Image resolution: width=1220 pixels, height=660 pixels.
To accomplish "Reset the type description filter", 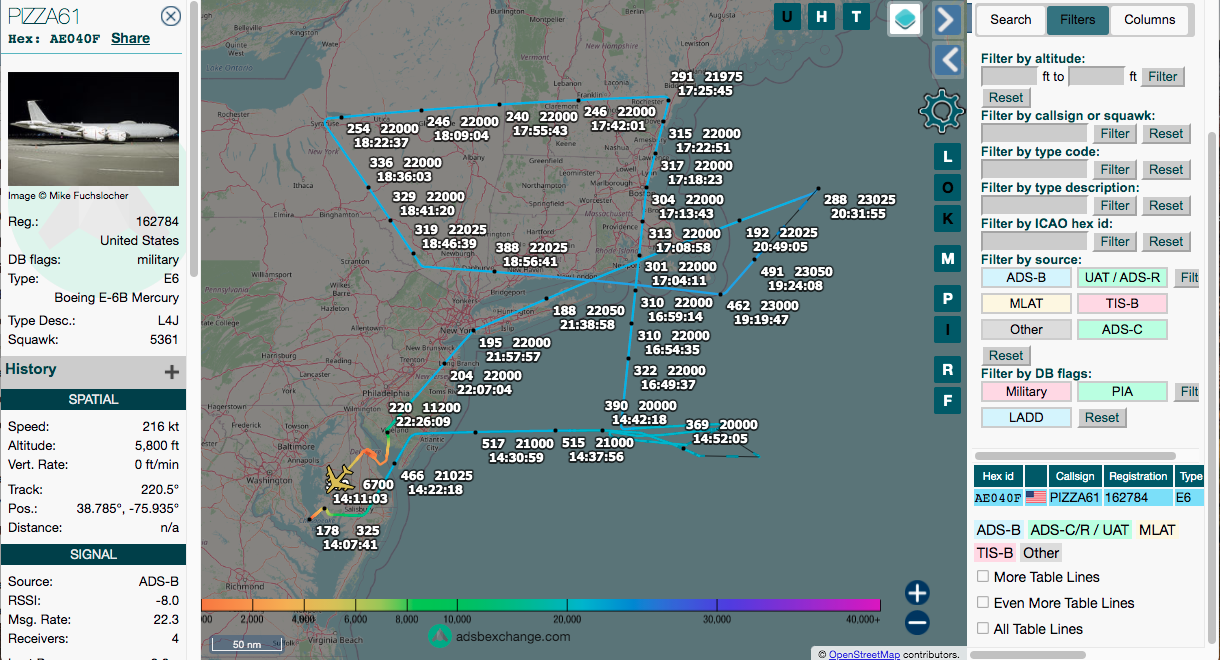I will coord(1166,206).
